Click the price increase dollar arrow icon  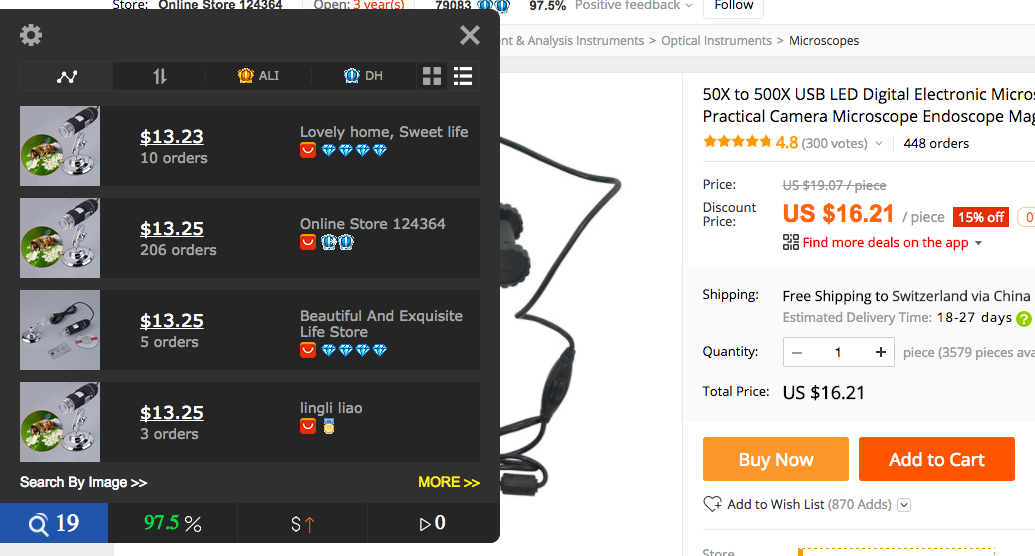coord(302,524)
